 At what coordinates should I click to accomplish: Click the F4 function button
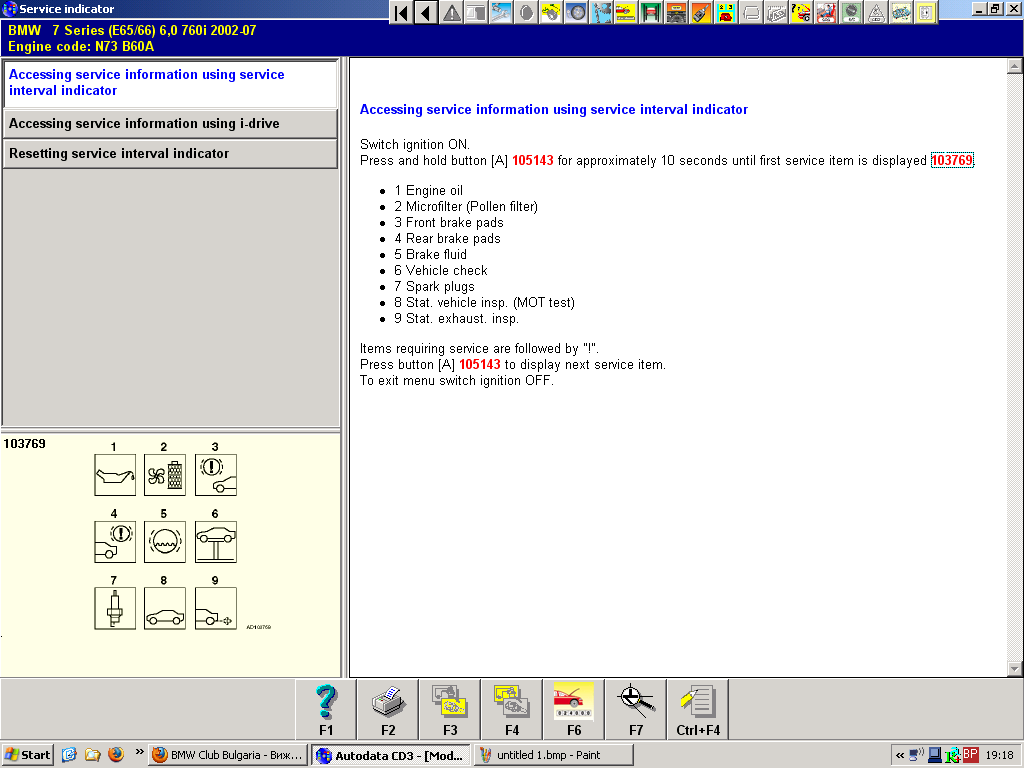(512, 709)
